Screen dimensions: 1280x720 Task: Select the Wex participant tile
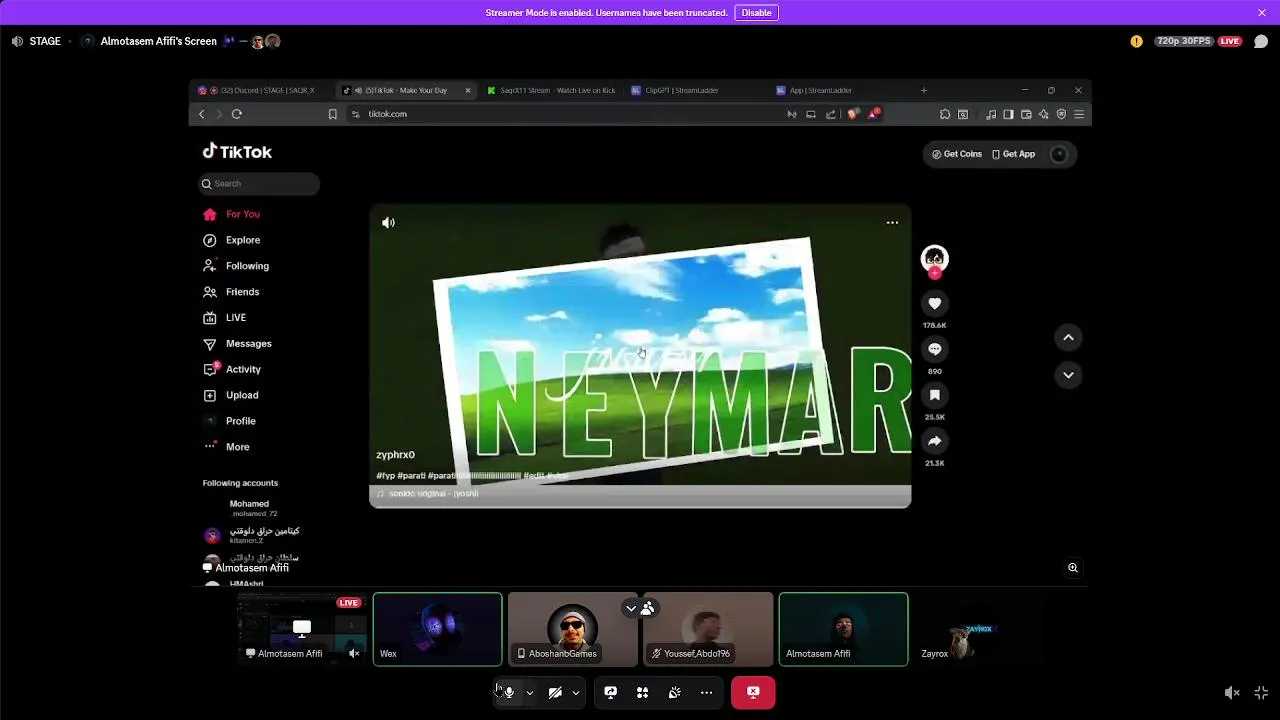[437, 629]
